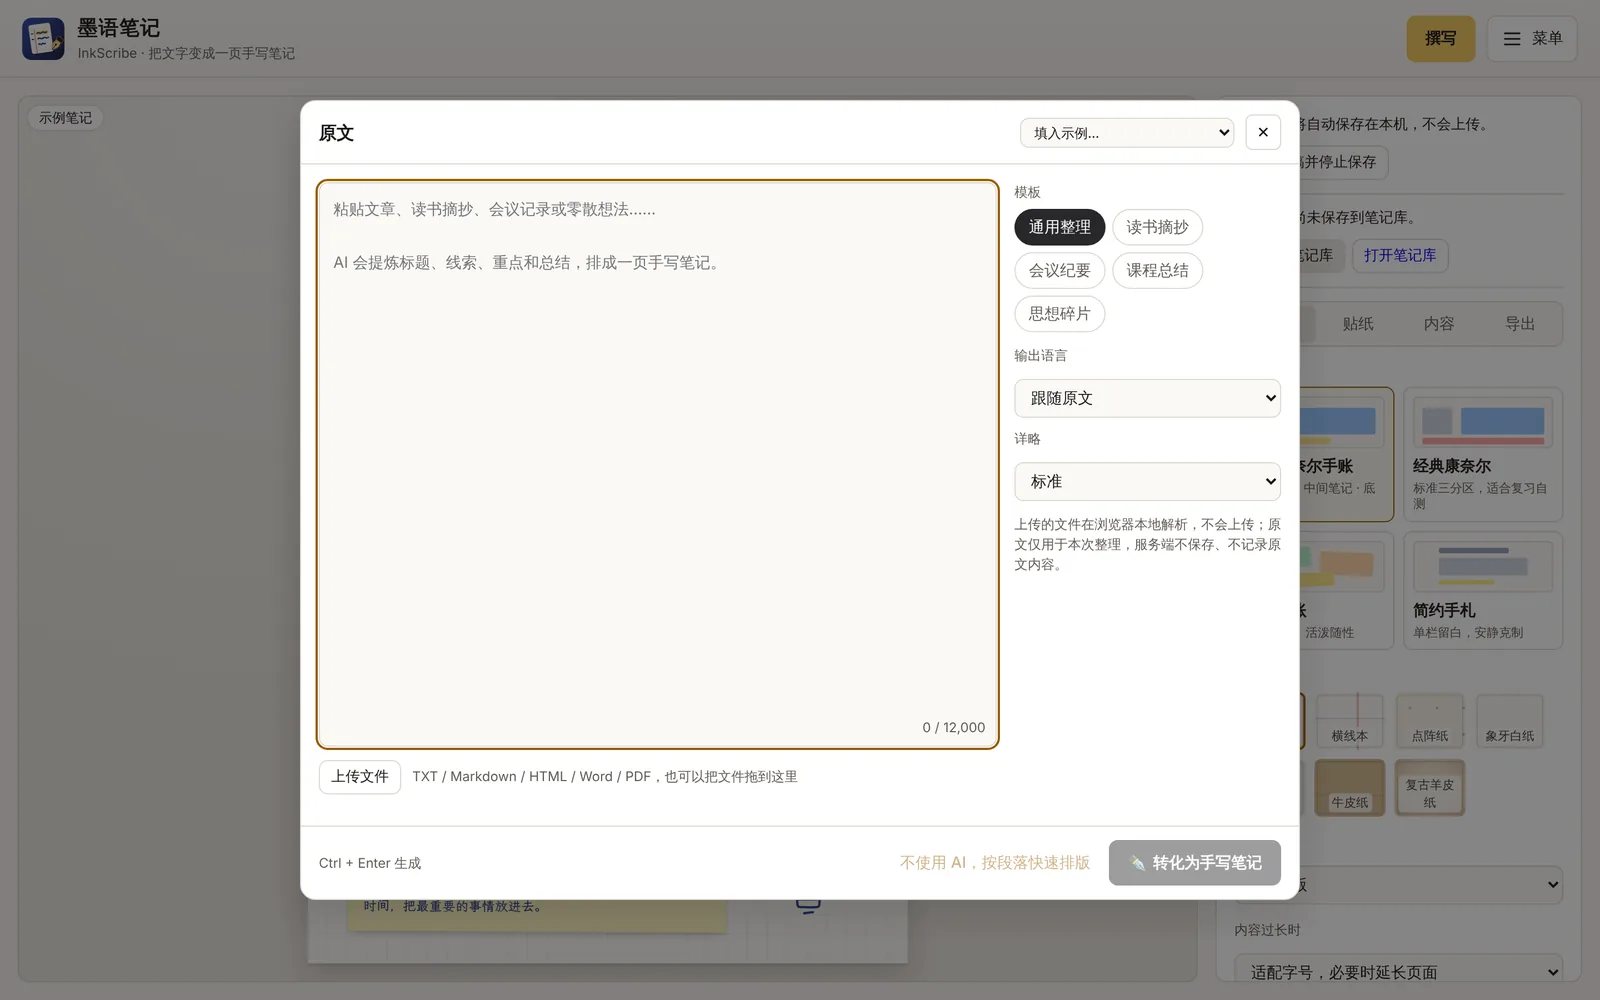This screenshot has height=1000, width=1600.
Task: Click the 上传文件 button
Action: point(360,777)
